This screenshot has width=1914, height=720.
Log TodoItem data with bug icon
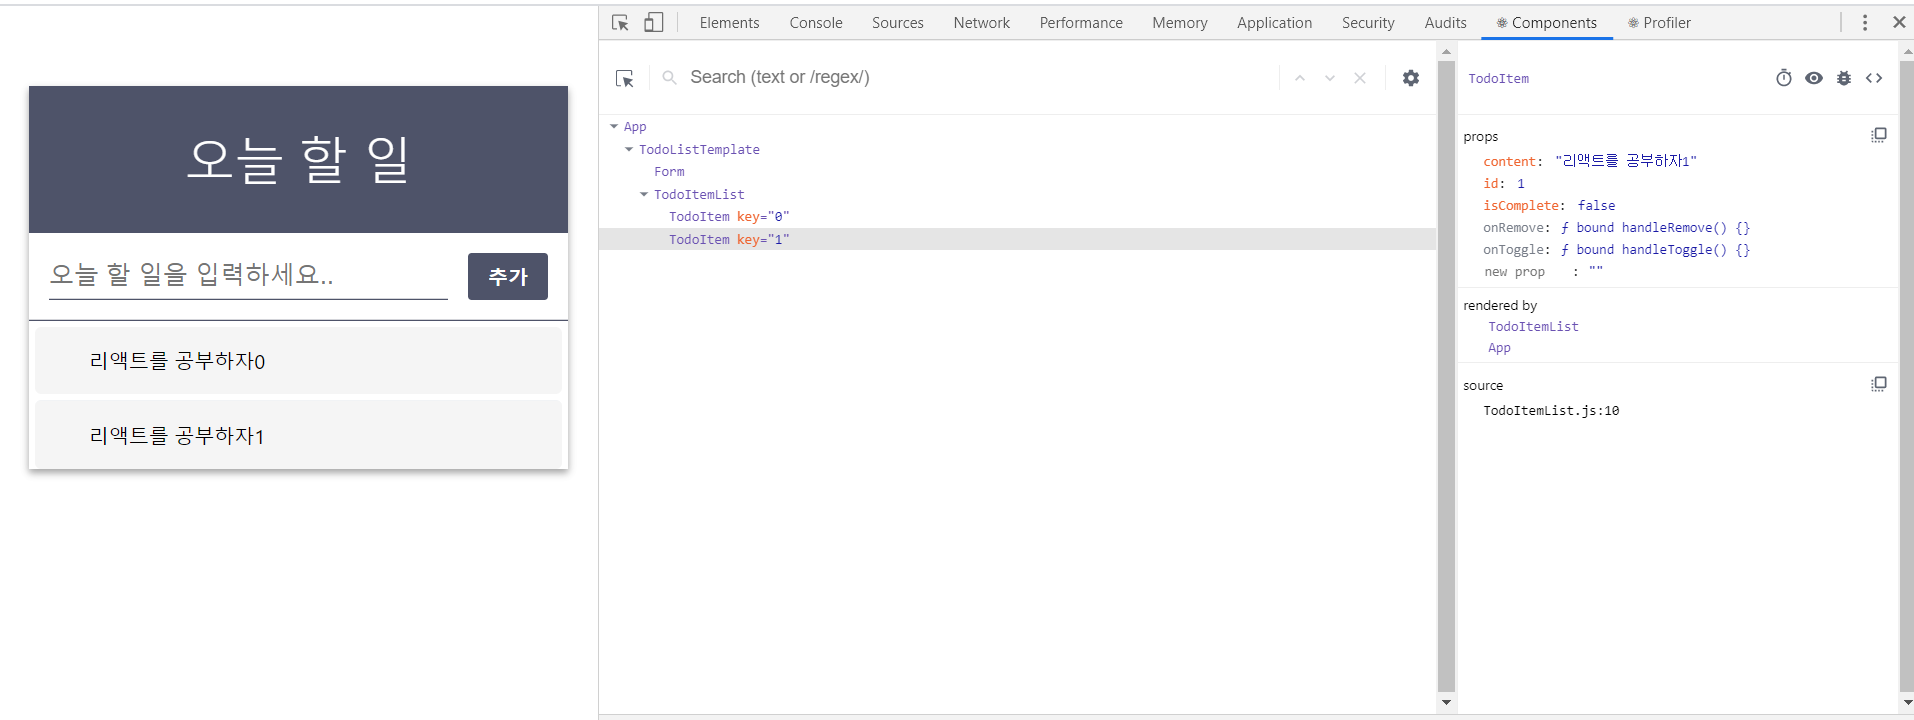click(x=1844, y=78)
